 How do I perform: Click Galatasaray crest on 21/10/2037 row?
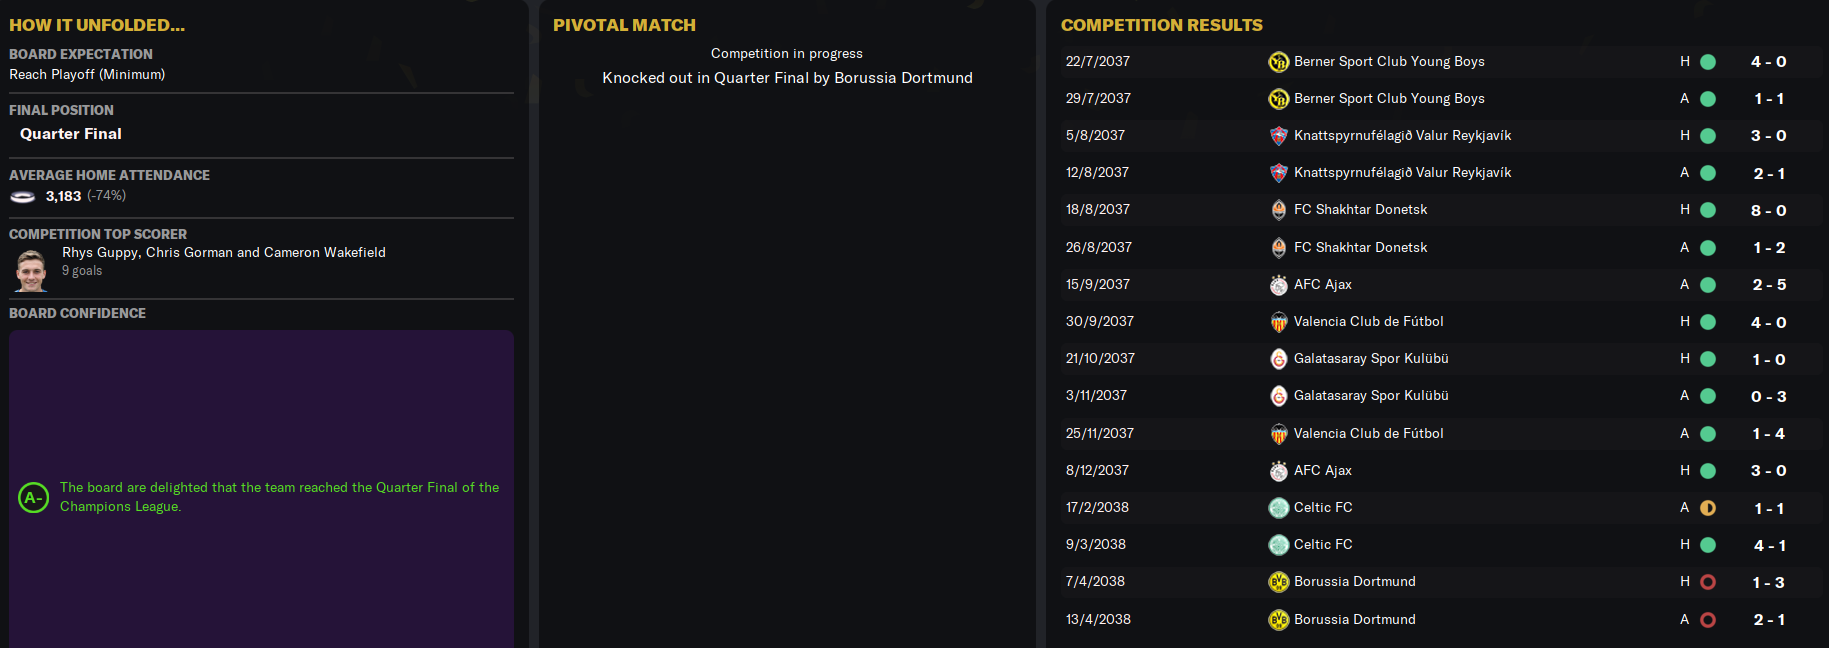tap(1278, 359)
